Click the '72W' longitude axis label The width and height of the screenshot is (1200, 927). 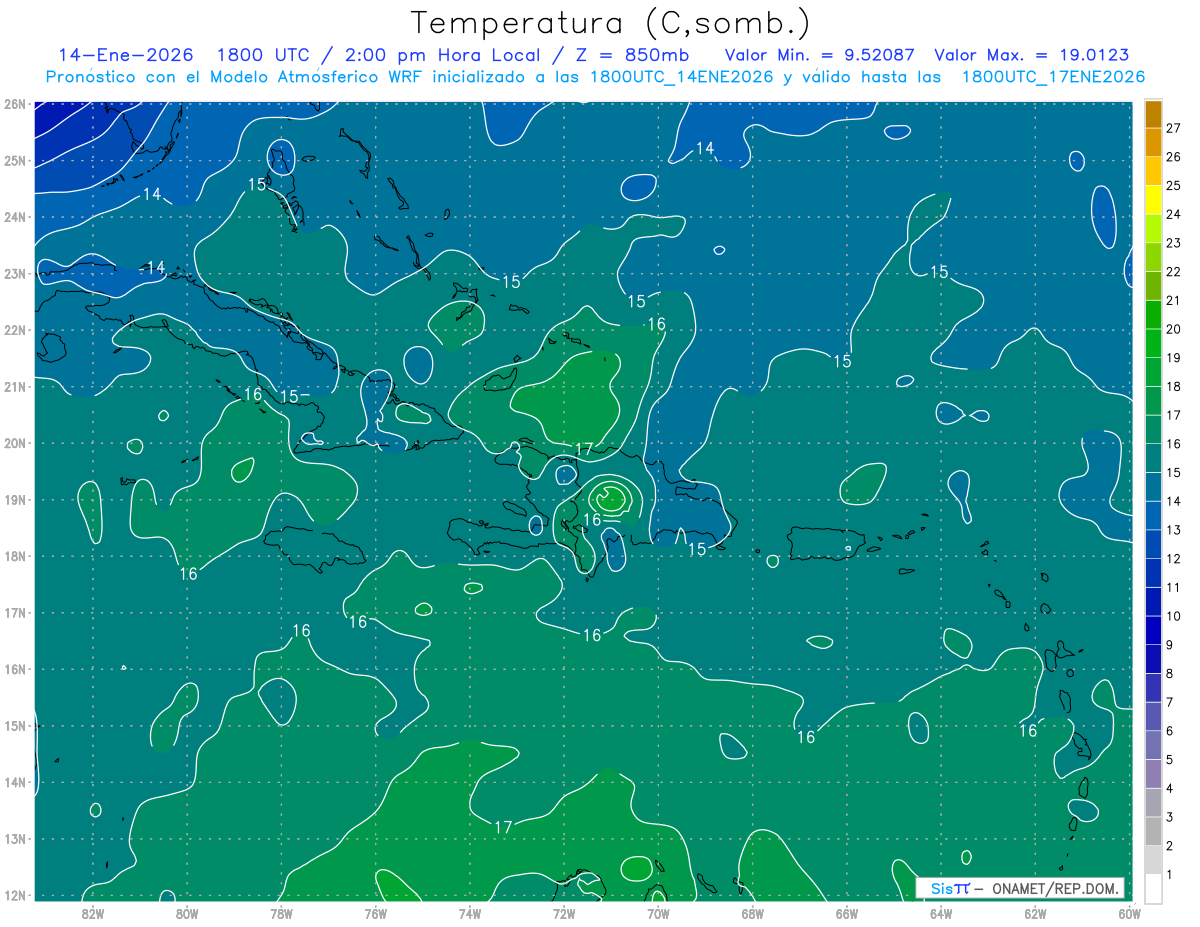[x=564, y=913]
